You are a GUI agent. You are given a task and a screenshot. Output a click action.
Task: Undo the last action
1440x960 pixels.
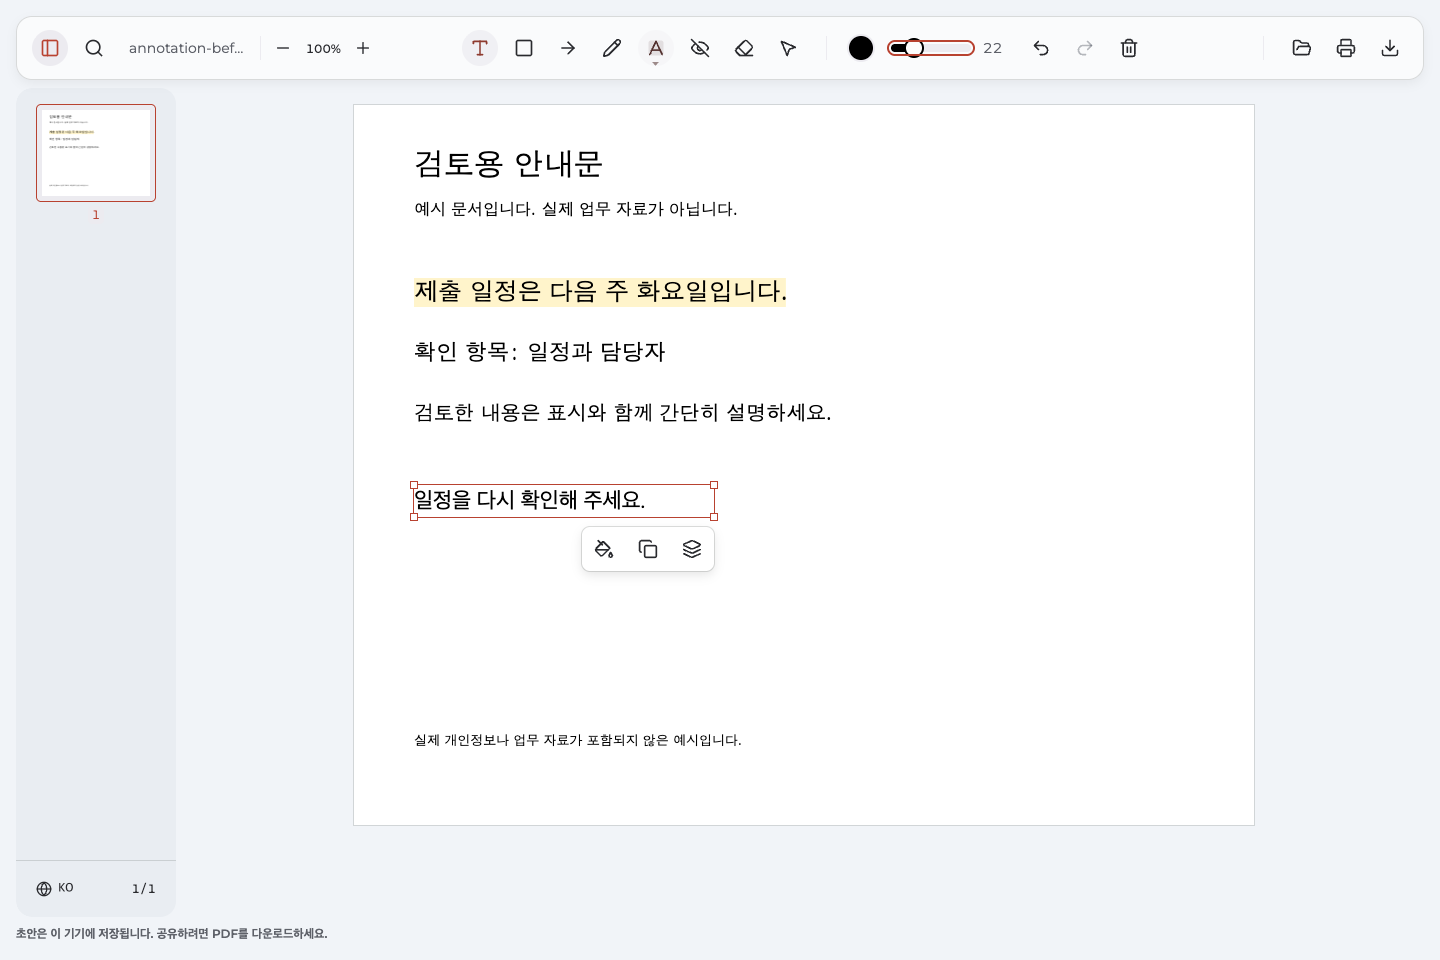(x=1041, y=48)
